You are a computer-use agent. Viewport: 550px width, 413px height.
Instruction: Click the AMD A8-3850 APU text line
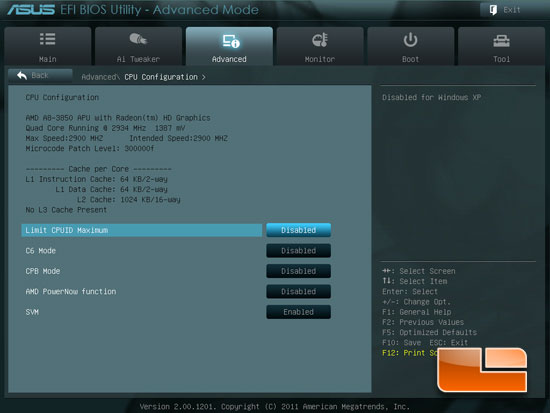click(118, 118)
